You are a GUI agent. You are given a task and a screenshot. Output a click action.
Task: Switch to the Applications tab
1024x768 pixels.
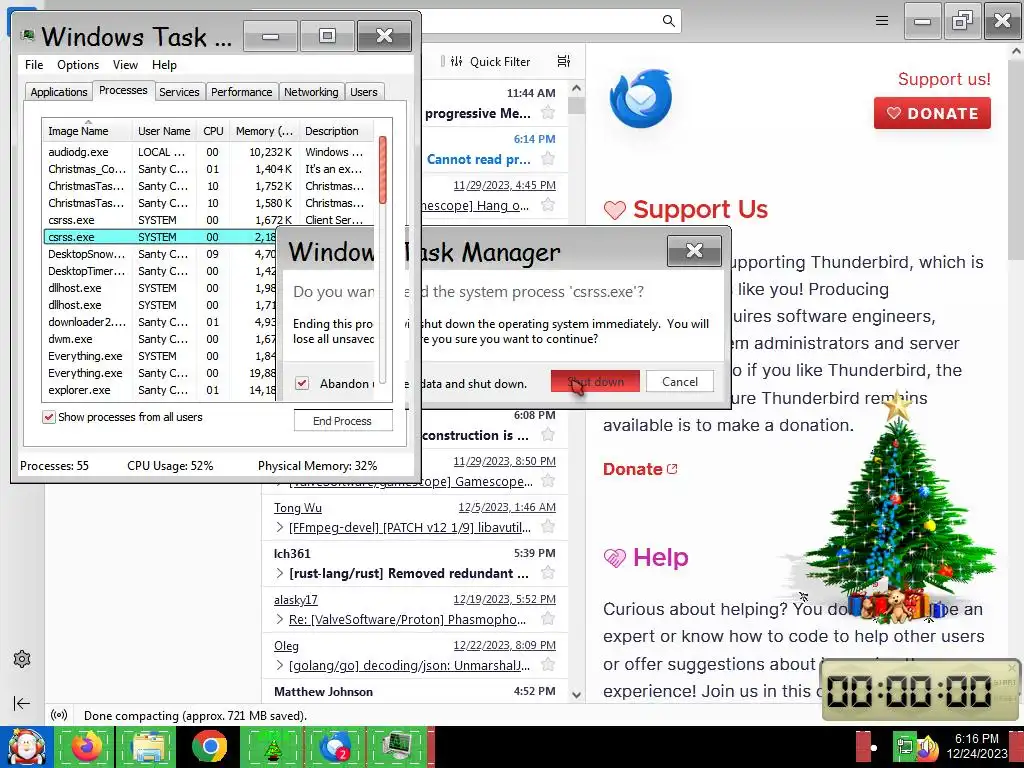pyautogui.click(x=59, y=92)
